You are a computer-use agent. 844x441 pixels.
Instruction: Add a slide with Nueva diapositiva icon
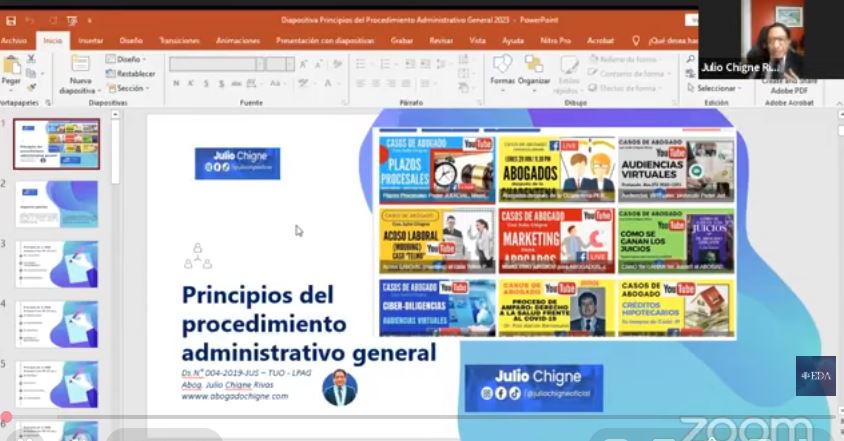click(81, 64)
